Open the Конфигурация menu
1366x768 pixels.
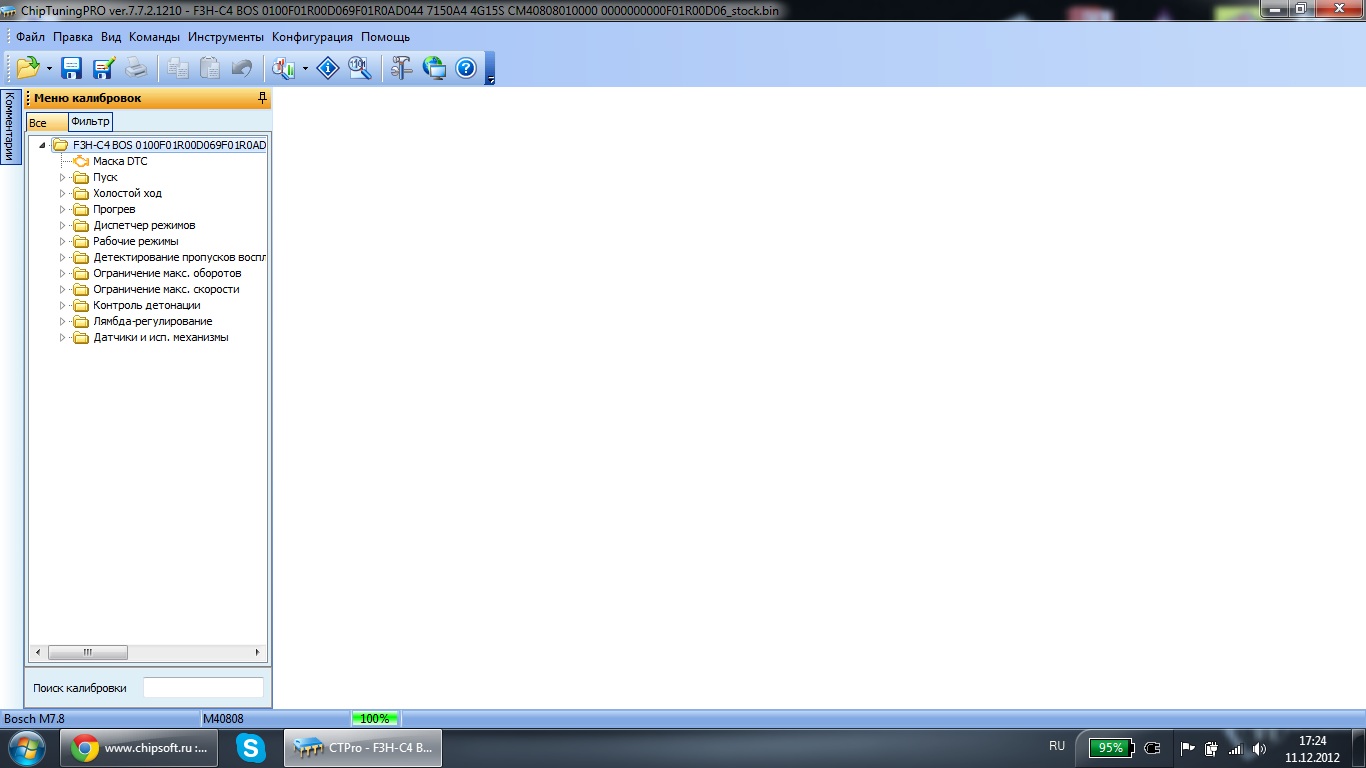[312, 37]
